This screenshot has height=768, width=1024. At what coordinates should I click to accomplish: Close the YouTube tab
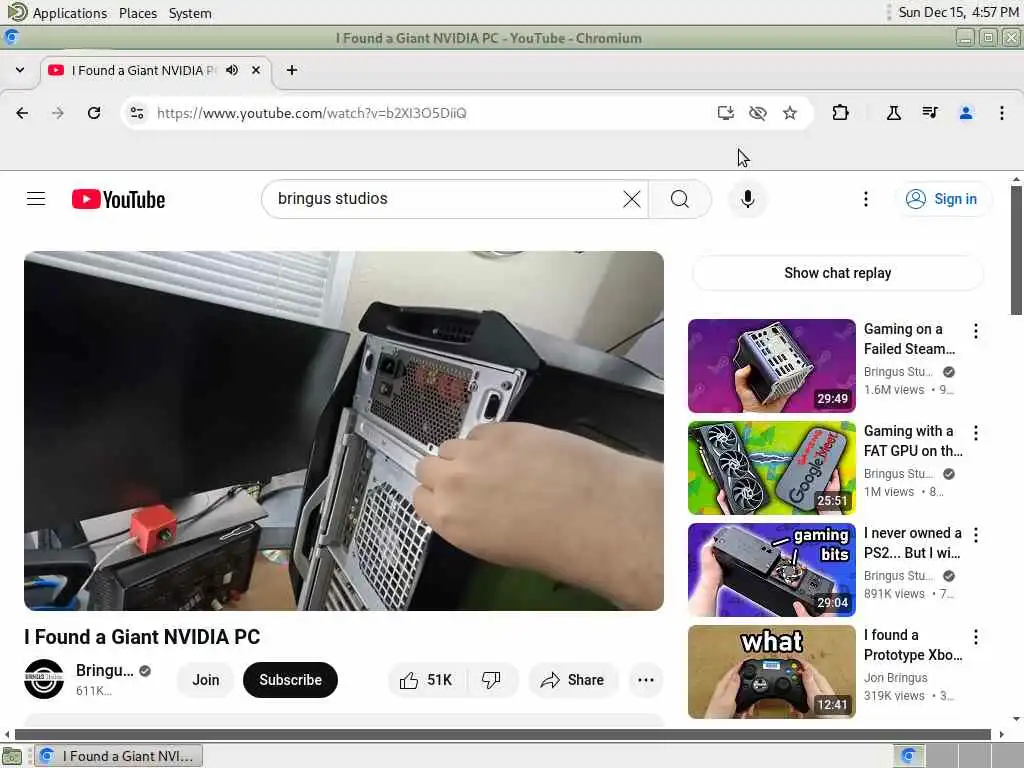click(x=256, y=70)
